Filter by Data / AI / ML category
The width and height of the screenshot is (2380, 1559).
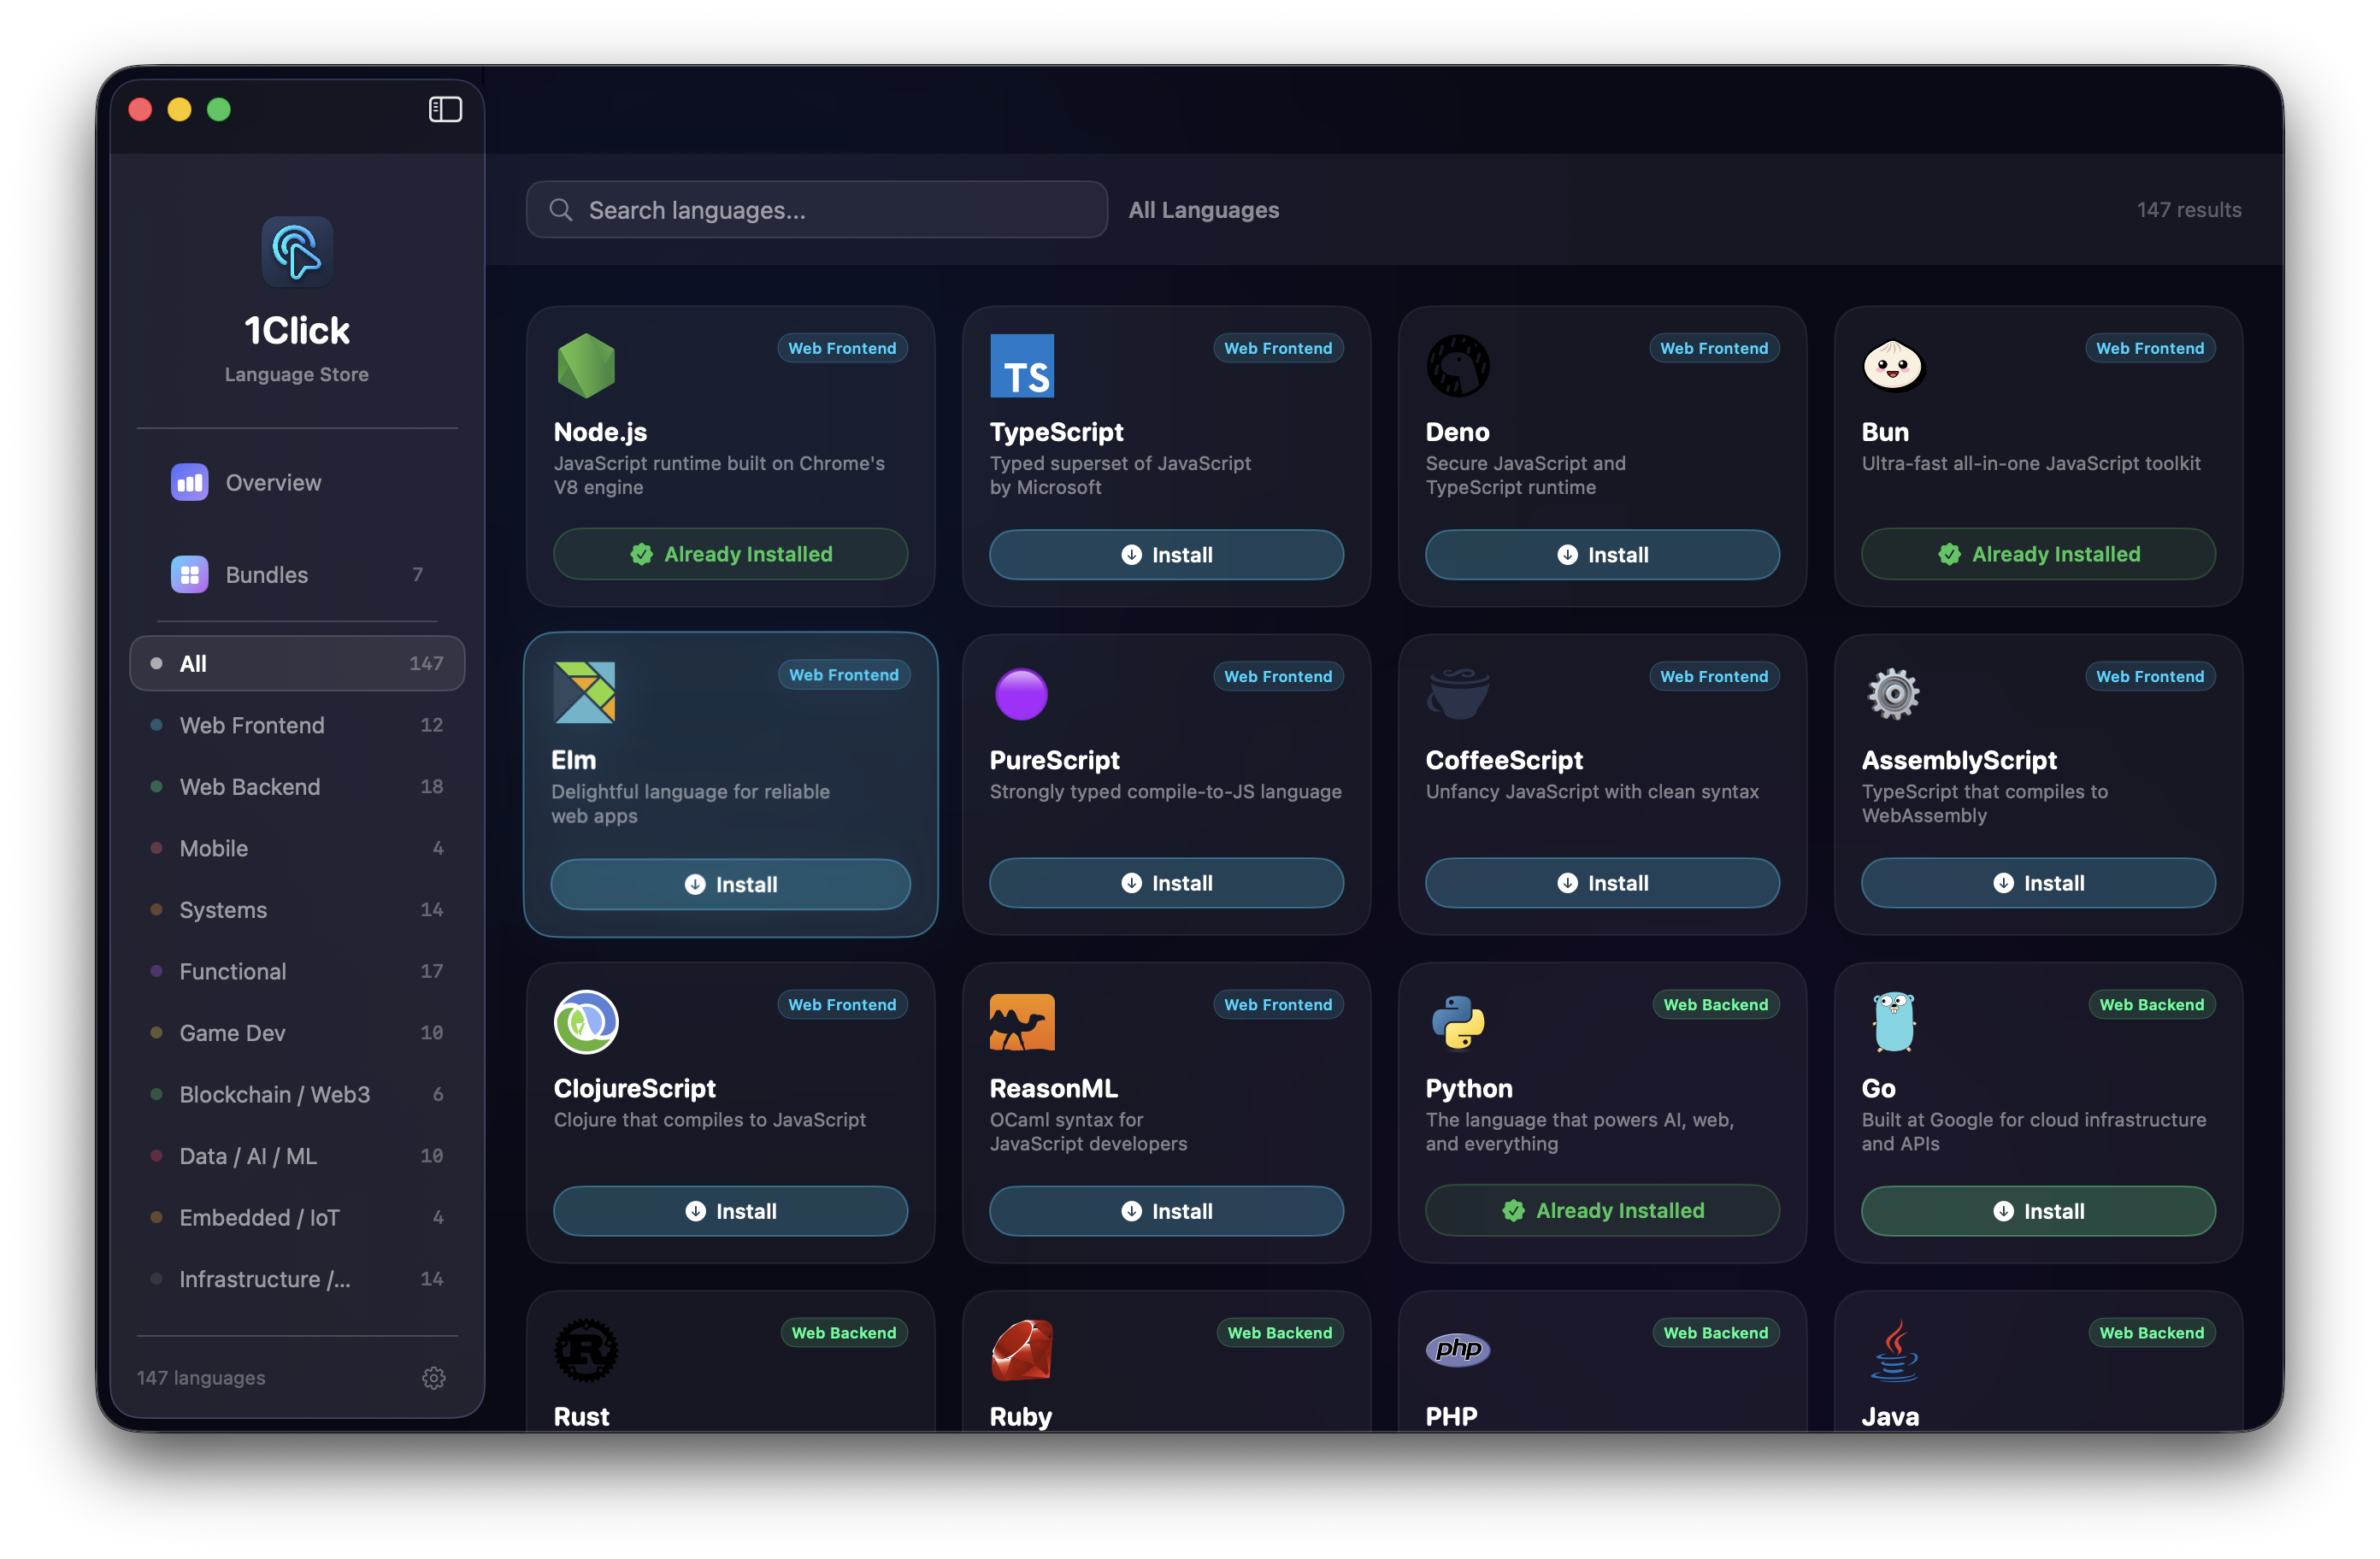point(297,1156)
